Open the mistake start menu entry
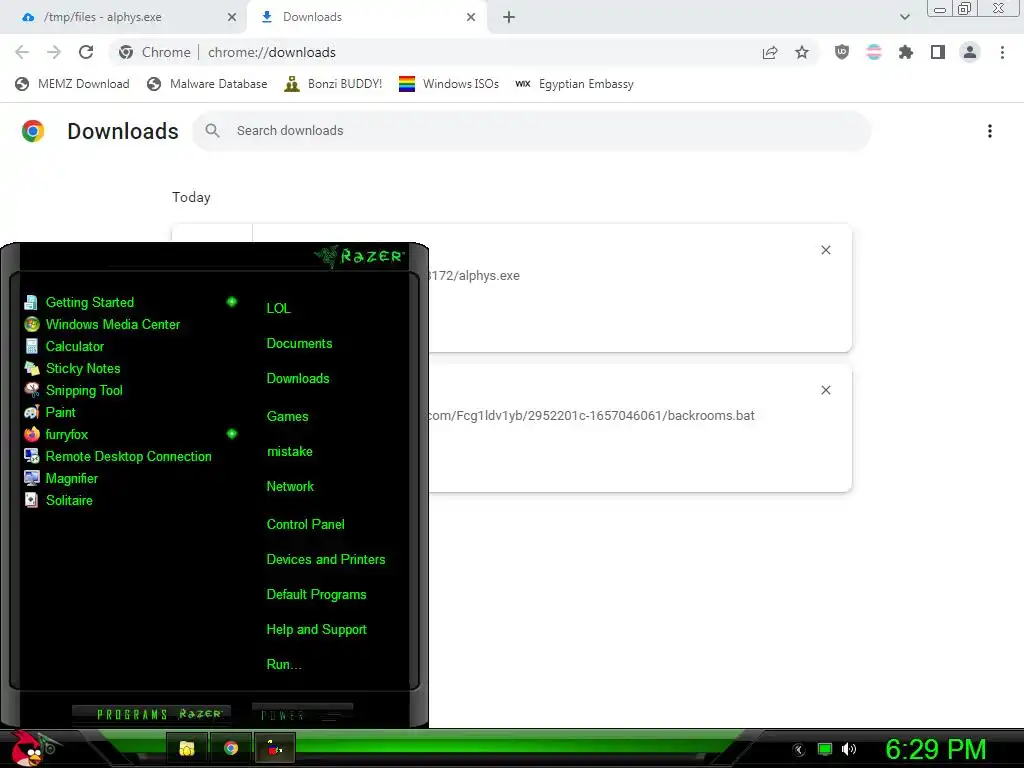This screenshot has width=1024, height=768. click(x=290, y=452)
